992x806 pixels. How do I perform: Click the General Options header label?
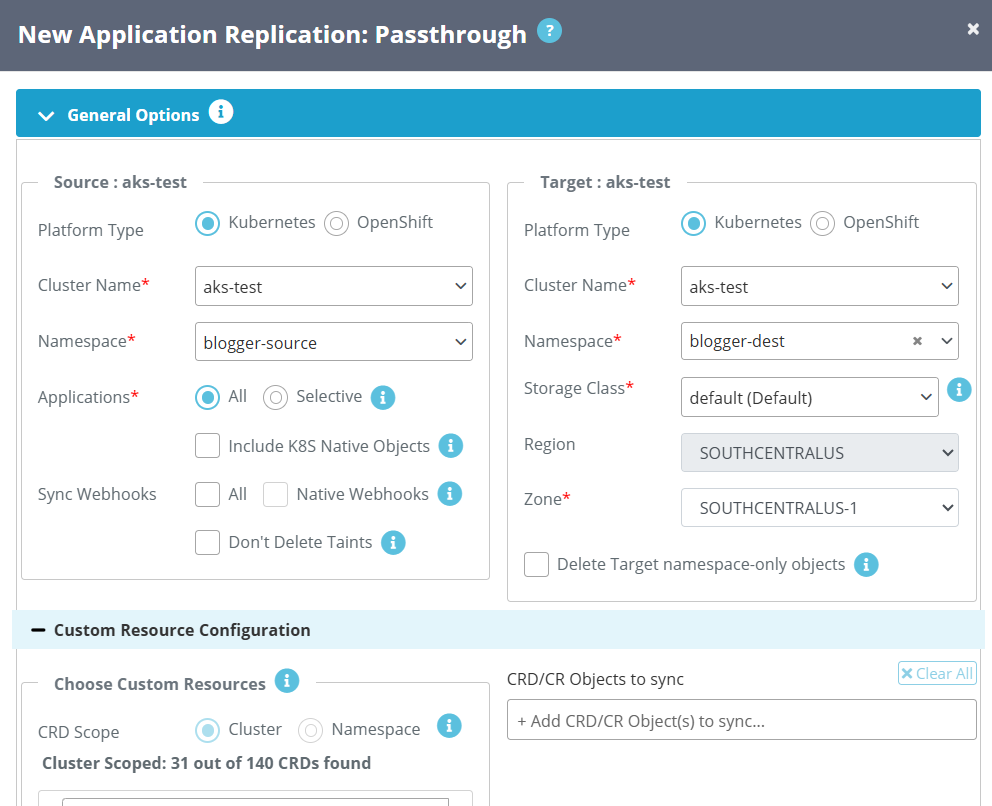click(133, 115)
